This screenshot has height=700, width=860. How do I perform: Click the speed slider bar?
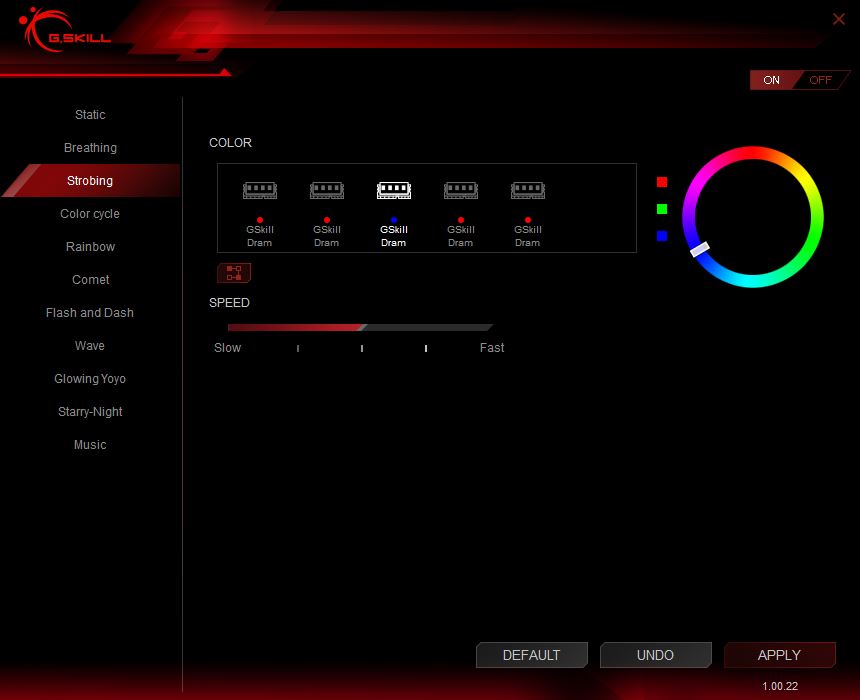(360, 328)
